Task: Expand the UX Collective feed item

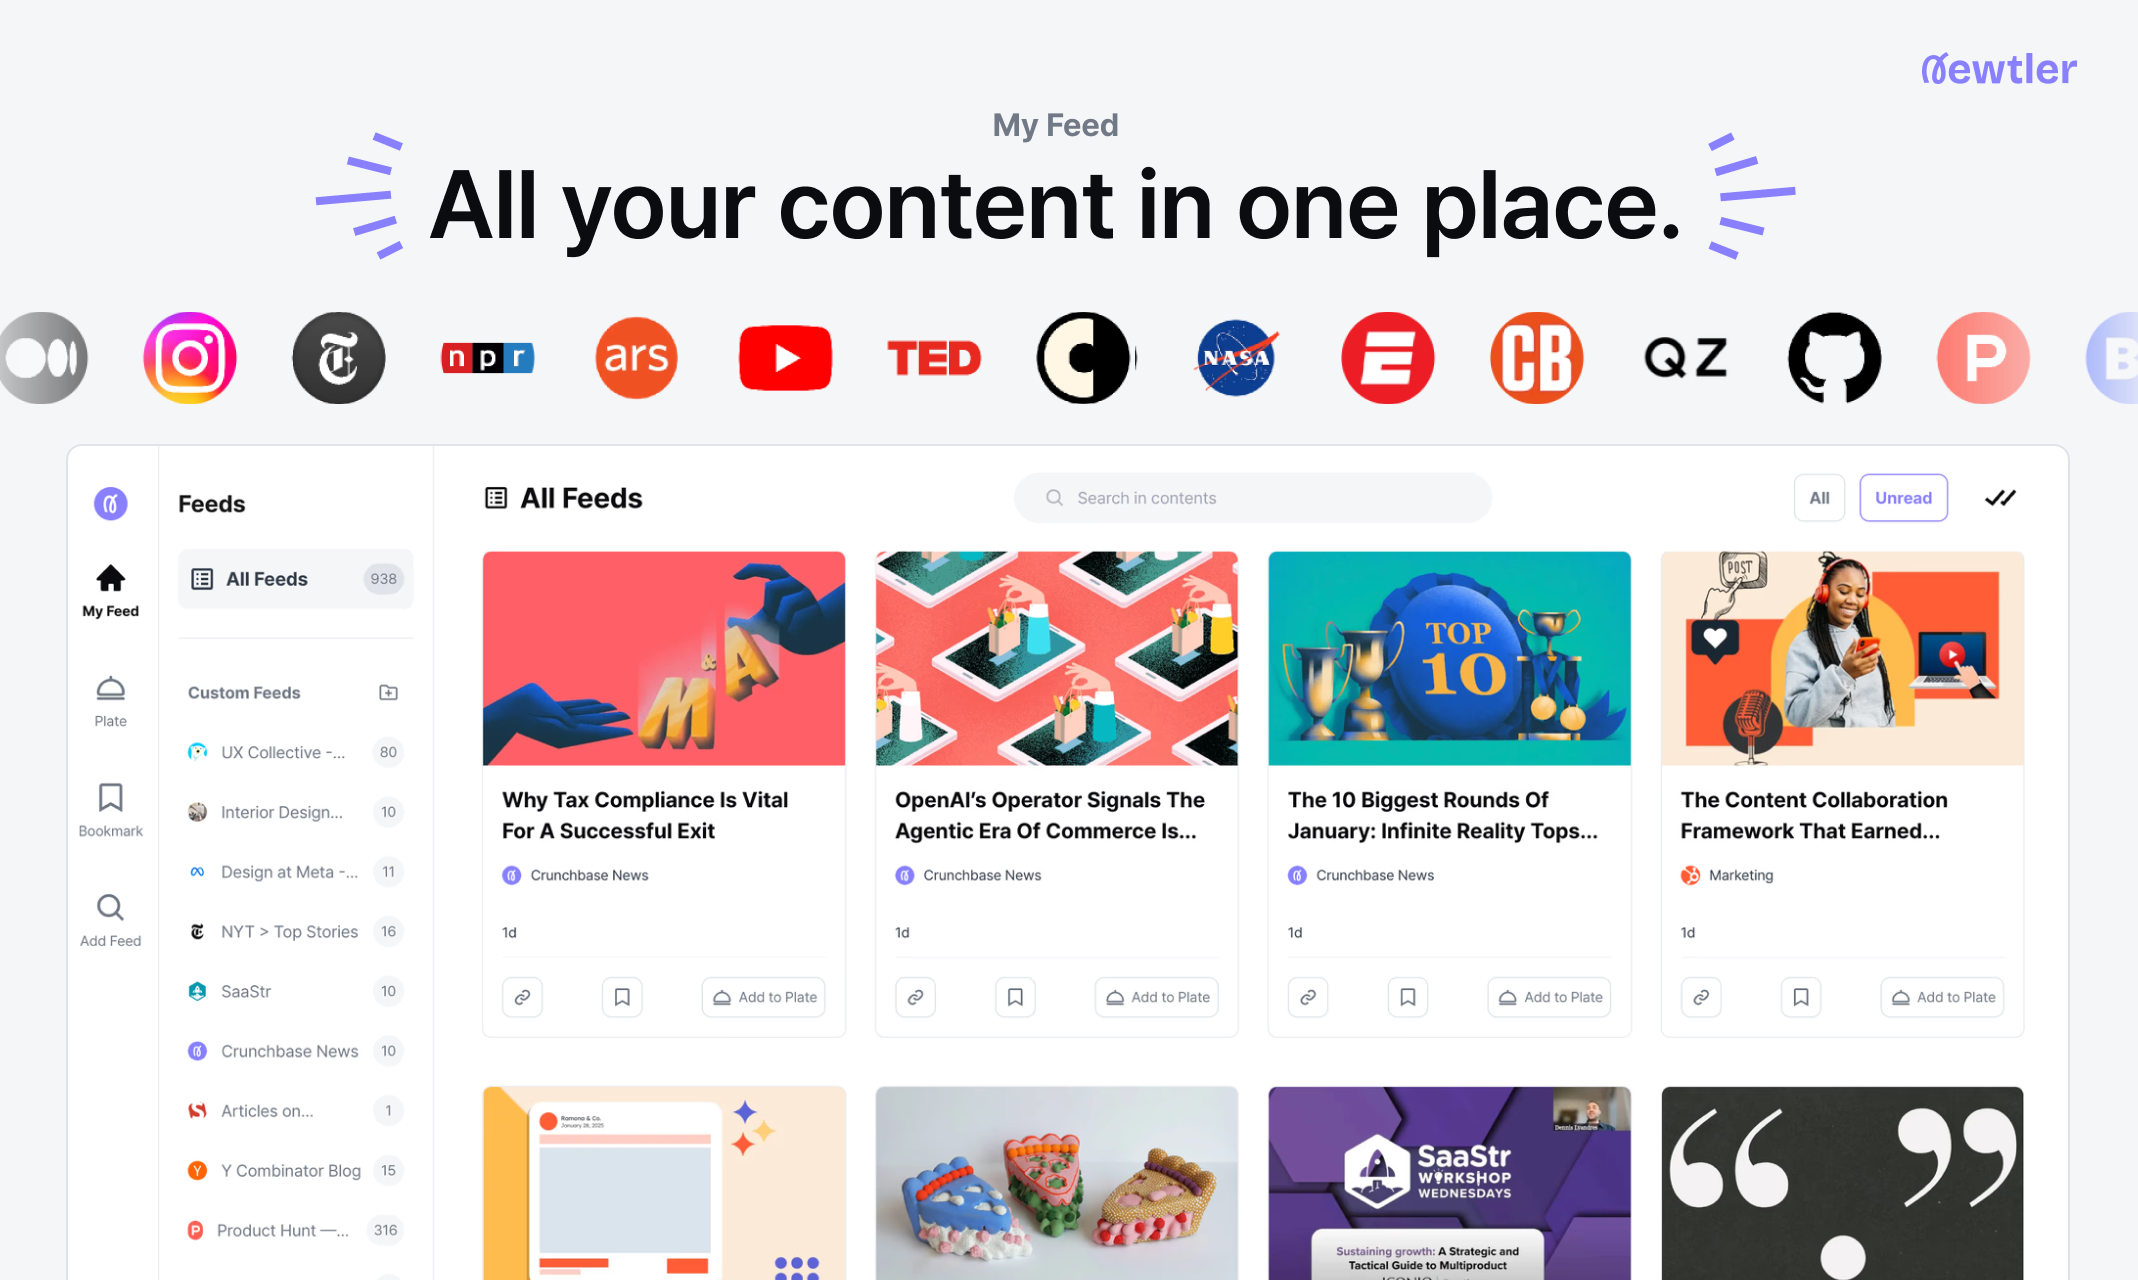Action: [282, 750]
